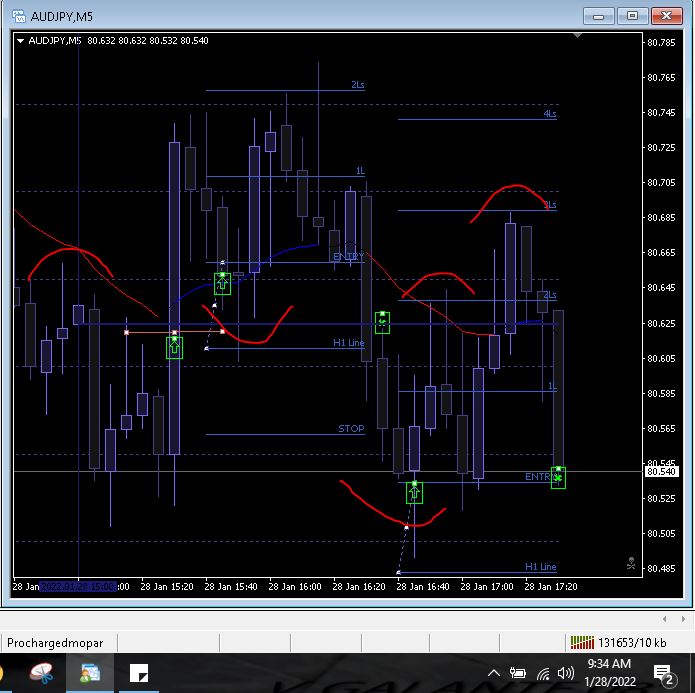Image resolution: width=695 pixels, height=693 pixels.
Task: Minimize the AUDJPY,M5 chart window
Action: [599, 16]
